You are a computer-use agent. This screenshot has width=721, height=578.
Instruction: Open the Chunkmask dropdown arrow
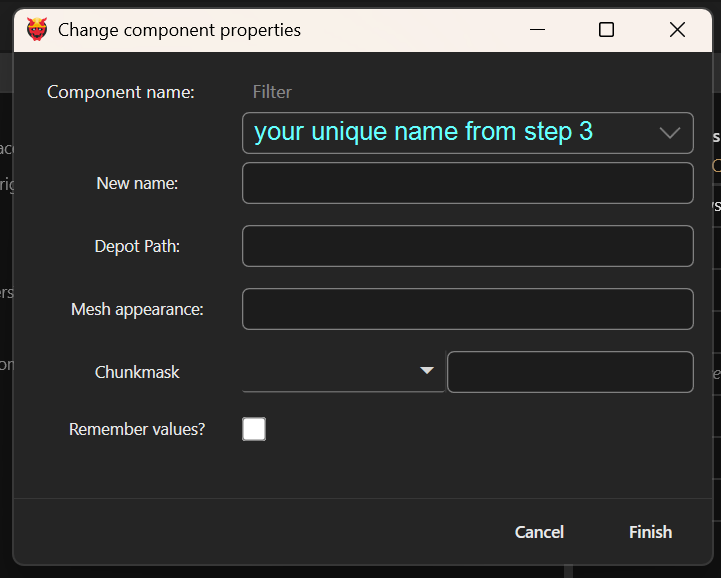[x=427, y=371]
